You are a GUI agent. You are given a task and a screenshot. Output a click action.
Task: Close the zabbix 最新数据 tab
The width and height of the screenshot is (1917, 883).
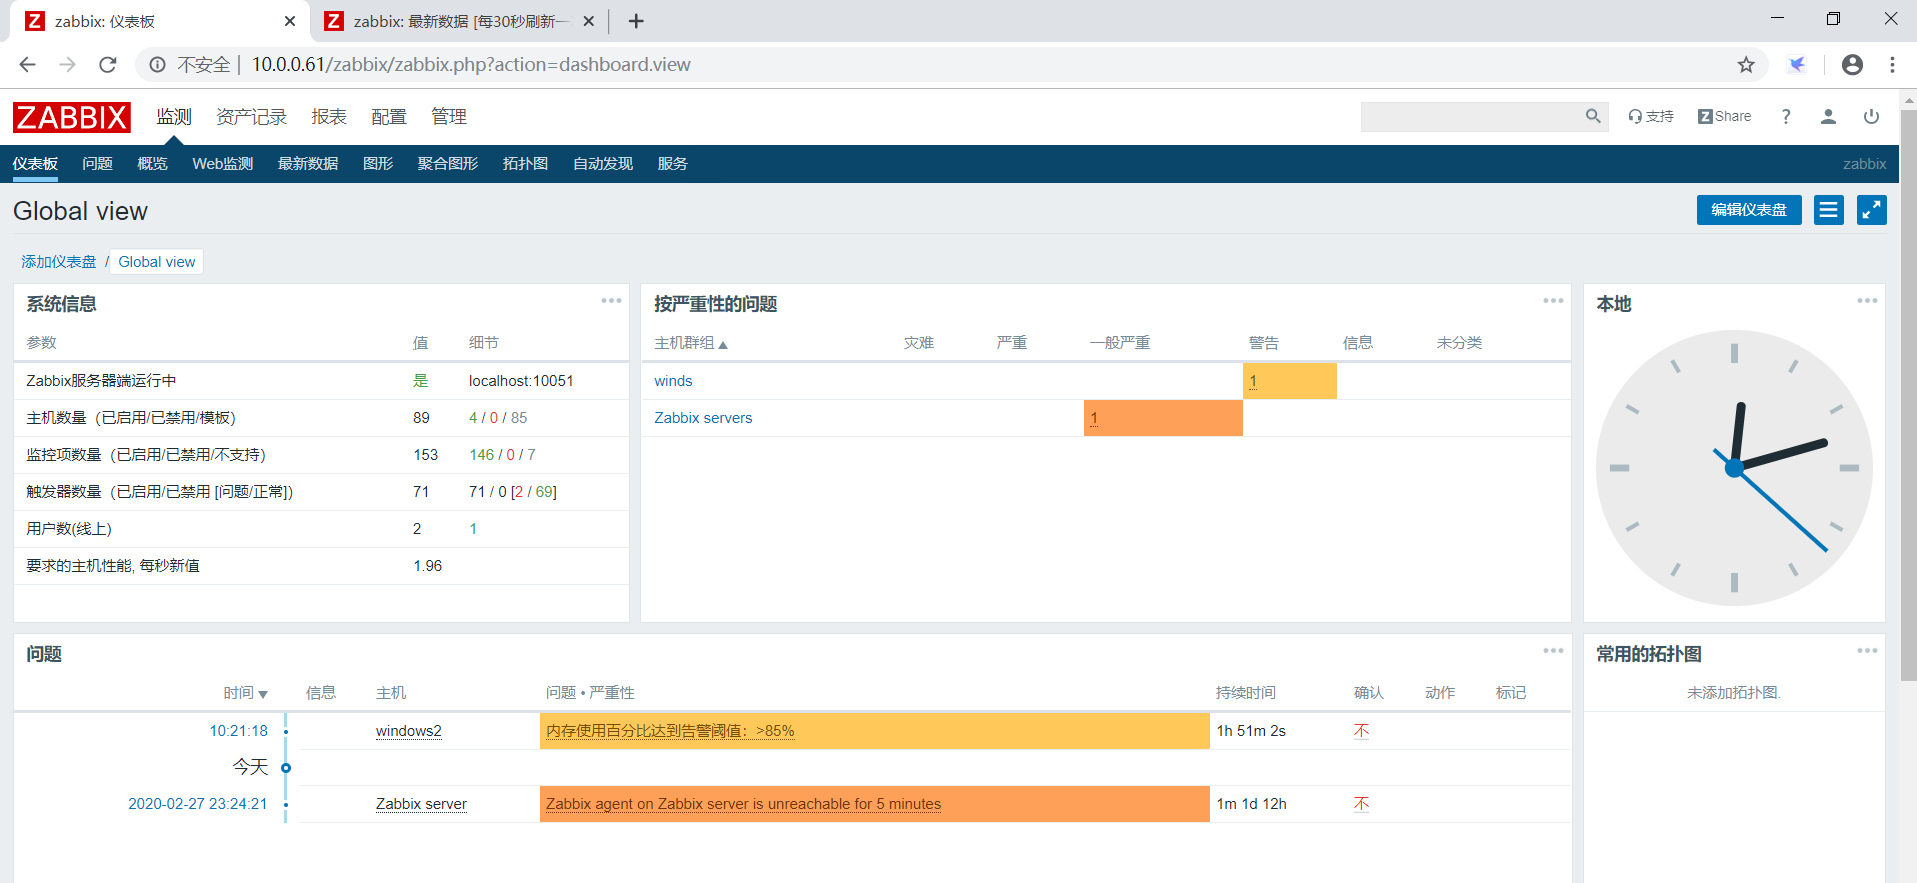[588, 21]
